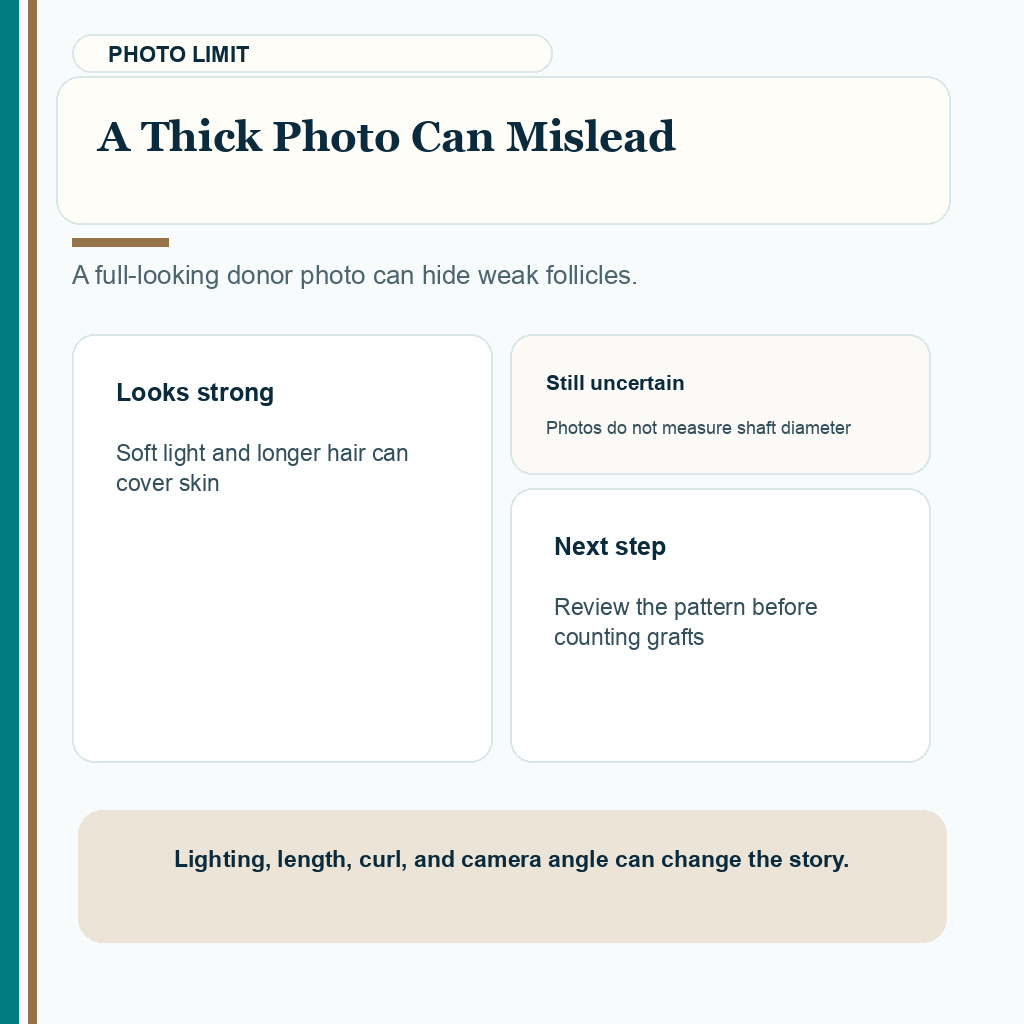The image size is (1024, 1024).
Task: Click the title card's empty area below heading
Action: pyautogui.click(x=503, y=193)
